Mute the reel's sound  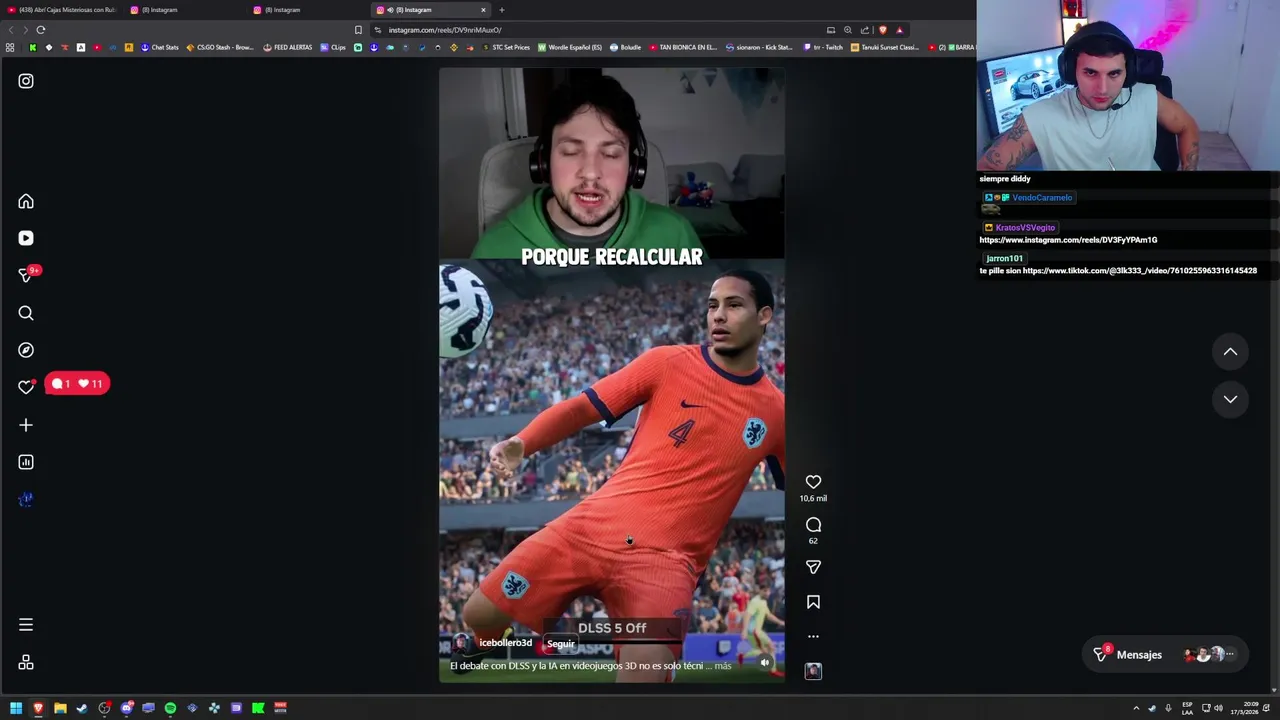765,662
